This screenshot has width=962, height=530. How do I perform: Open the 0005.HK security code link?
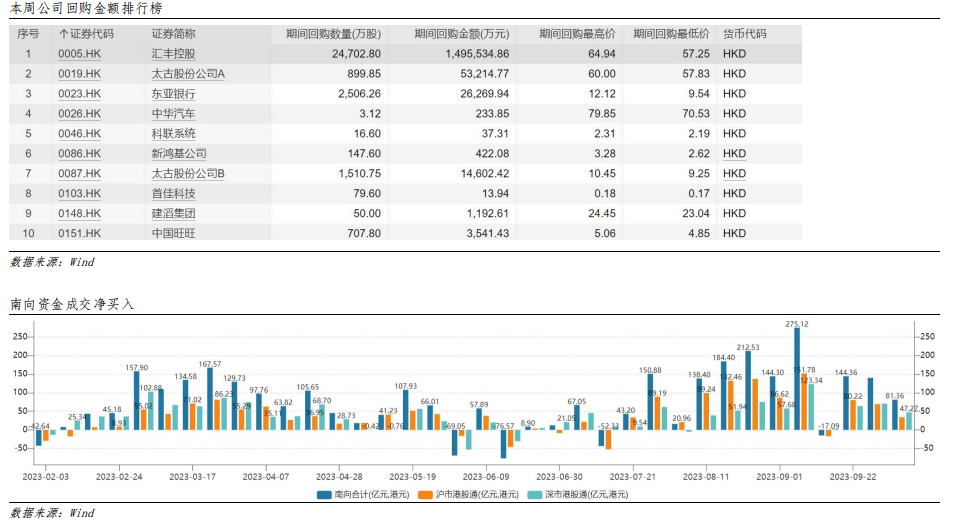click(x=79, y=54)
